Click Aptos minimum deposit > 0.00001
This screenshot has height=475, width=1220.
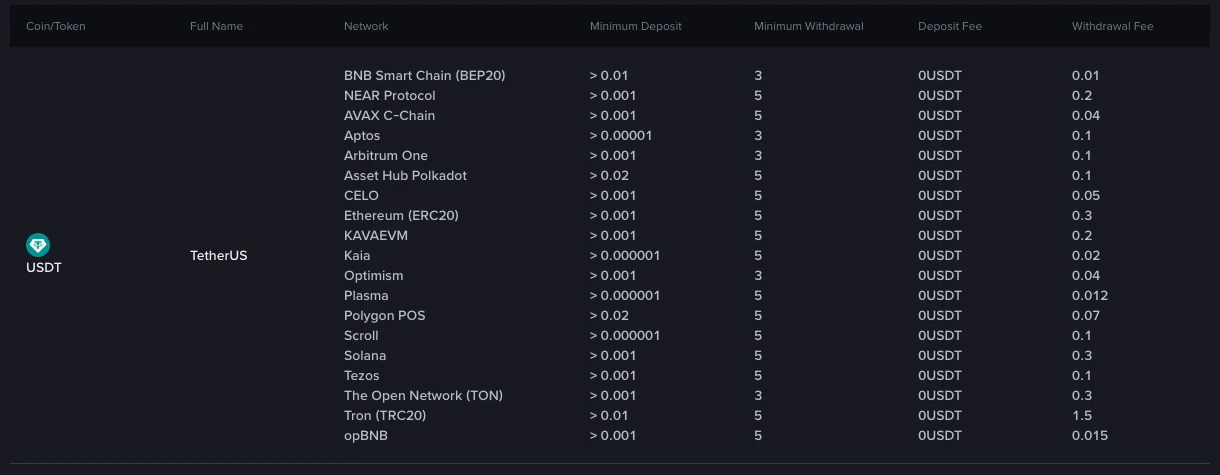(621, 136)
